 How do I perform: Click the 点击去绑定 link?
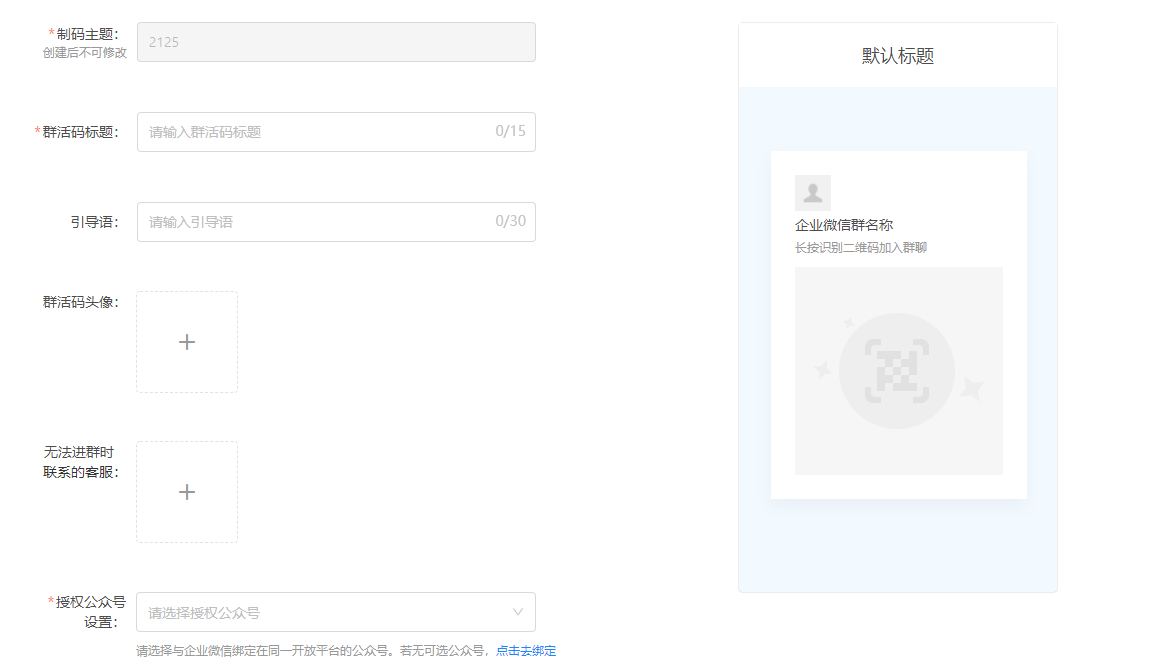pos(526,650)
